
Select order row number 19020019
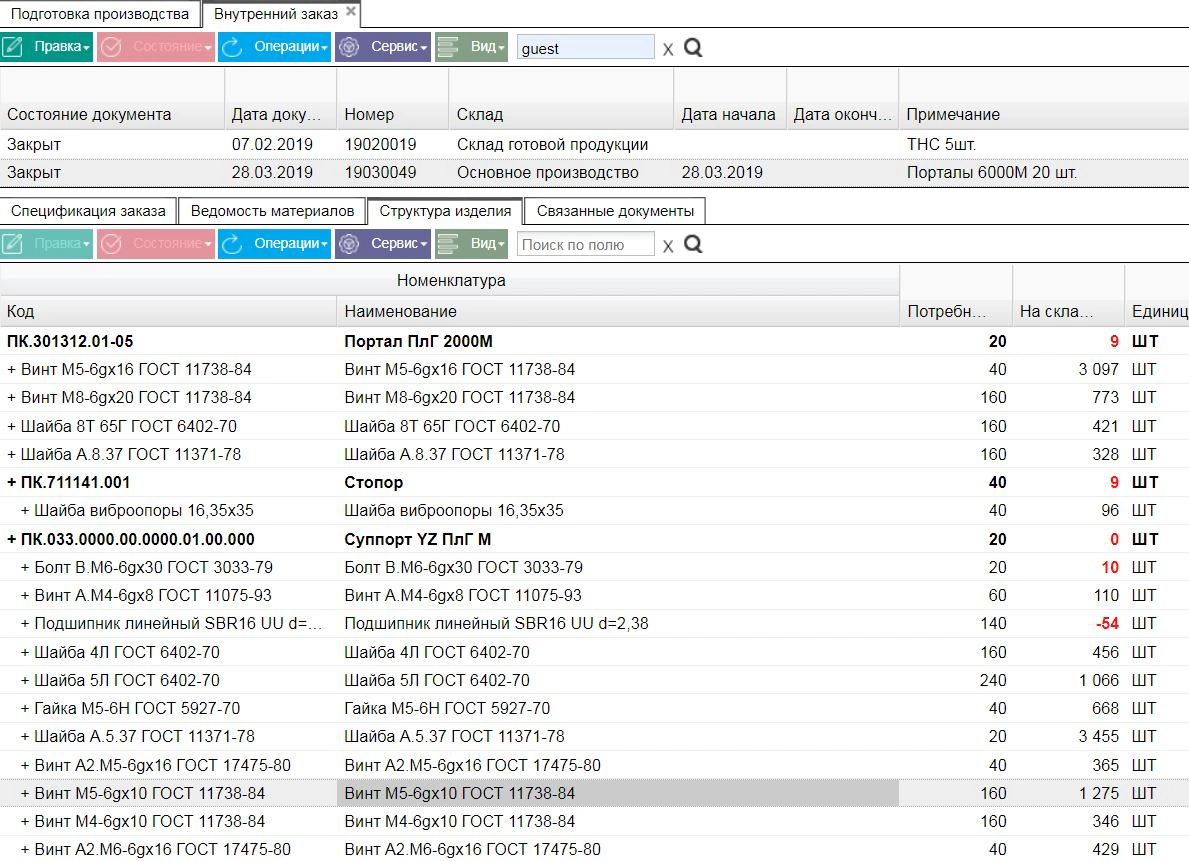(594, 144)
